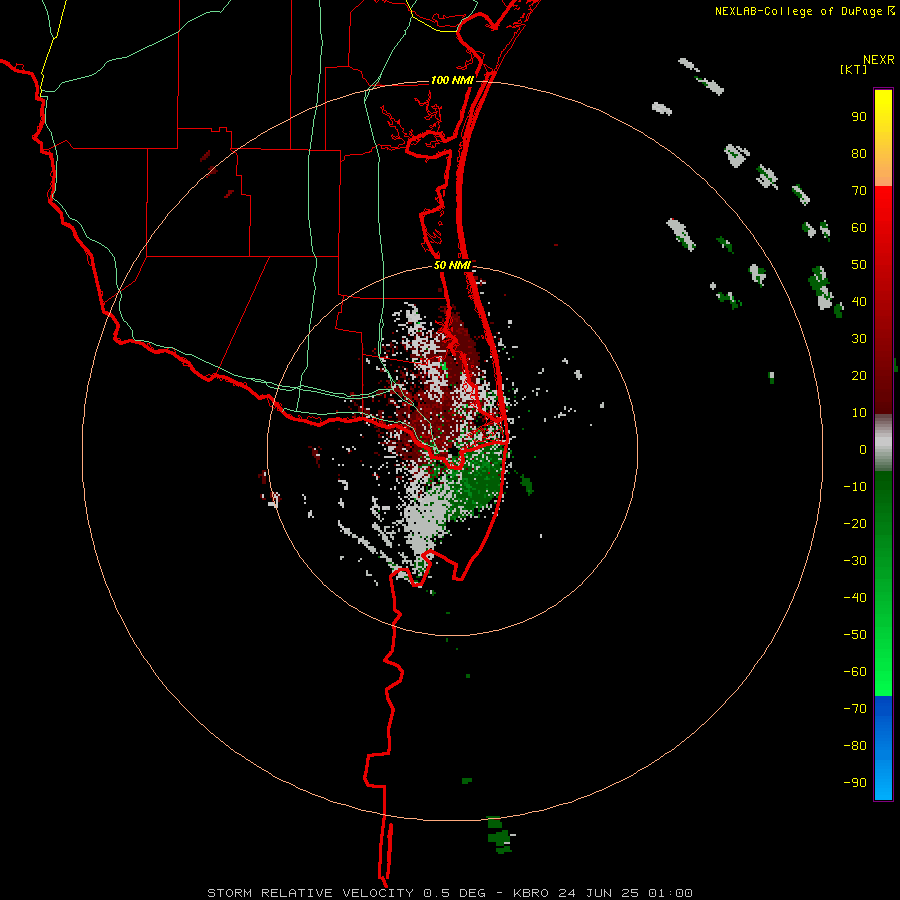900x900 pixels.
Task: Pick the yellow top segment of velocity scale
Action: (x=883, y=138)
